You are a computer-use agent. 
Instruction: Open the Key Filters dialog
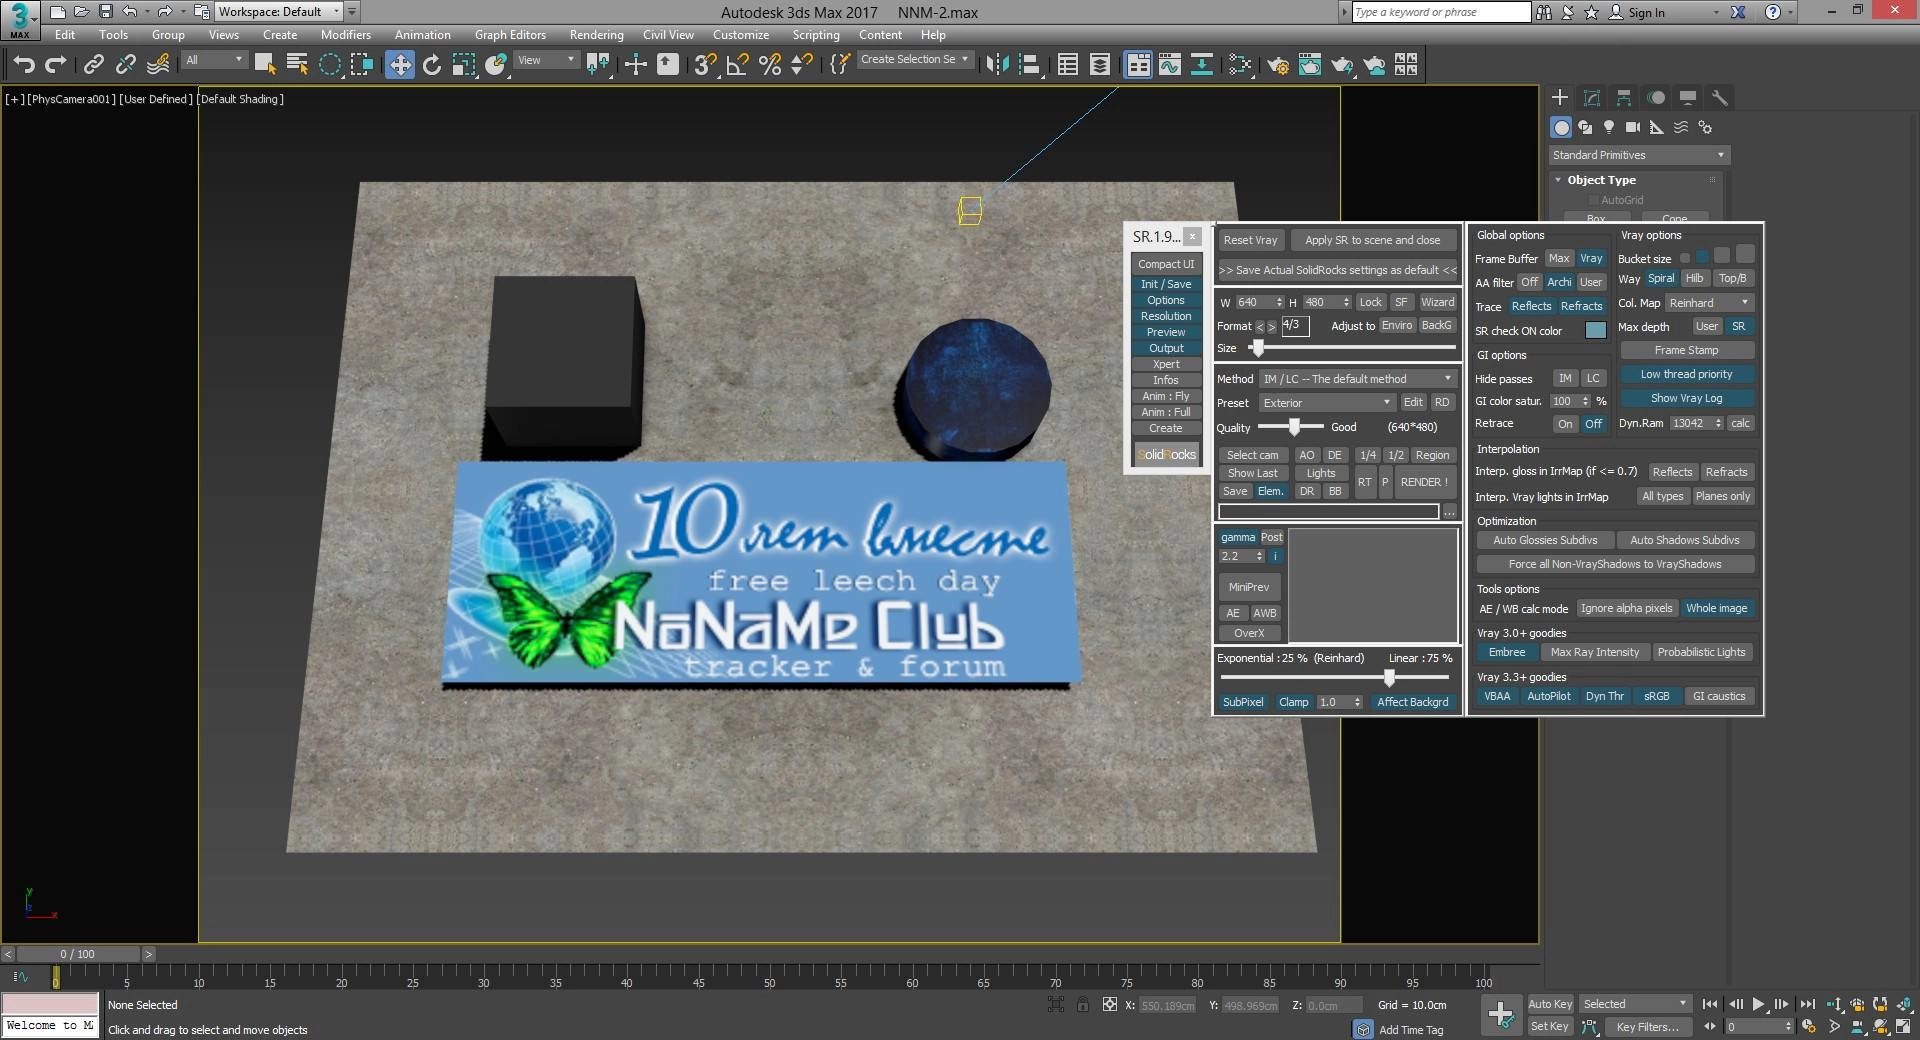(x=1647, y=1027)
